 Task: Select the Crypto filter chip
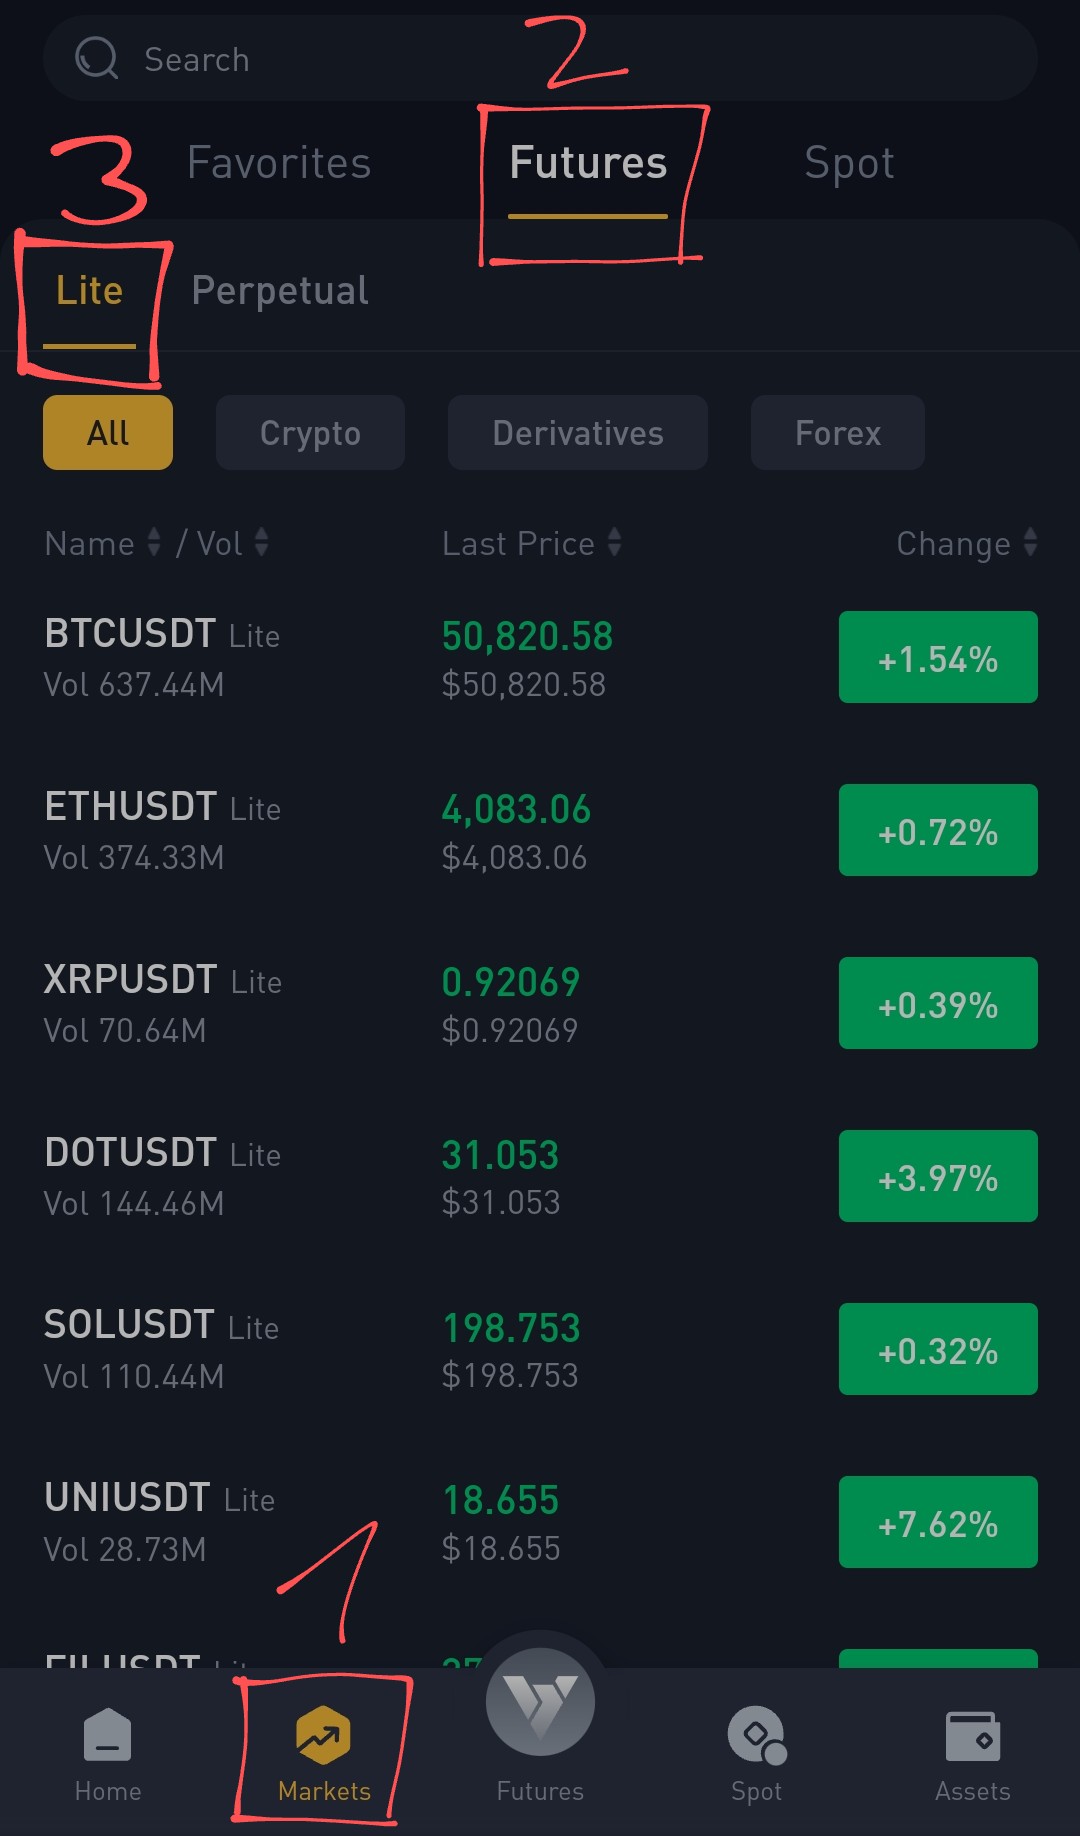tap(310, 432)
